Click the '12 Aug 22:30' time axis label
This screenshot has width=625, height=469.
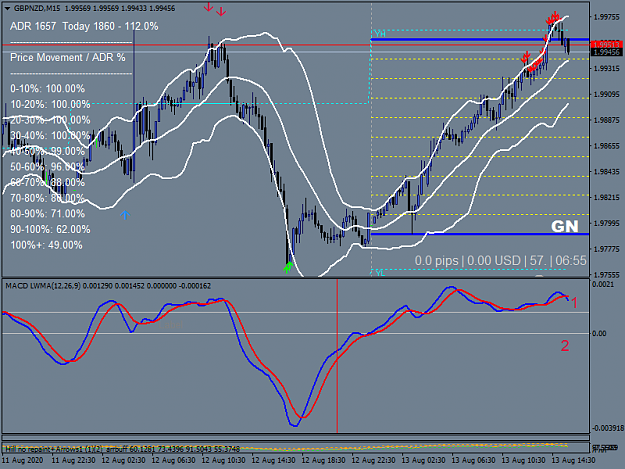pyautogui.click(x=374, y=461)
